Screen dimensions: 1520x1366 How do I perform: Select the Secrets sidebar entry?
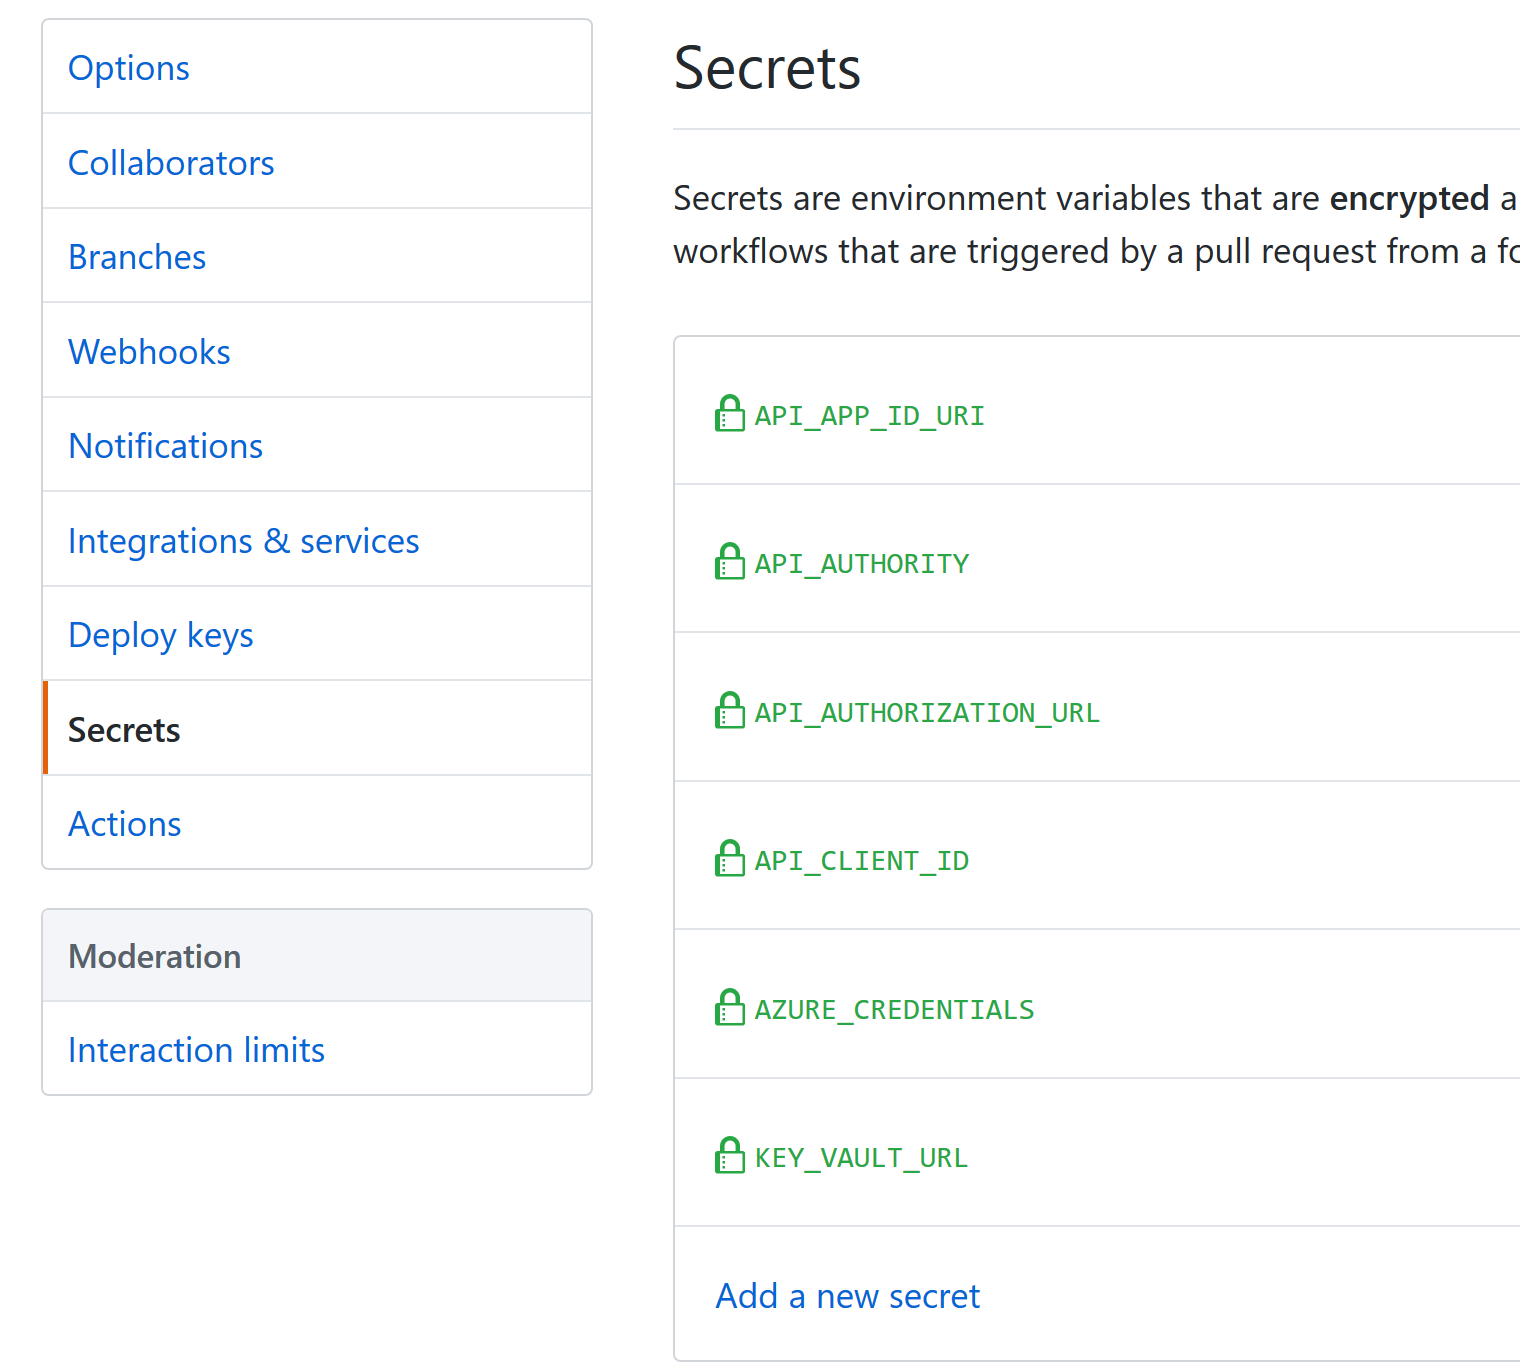point(124,729)
